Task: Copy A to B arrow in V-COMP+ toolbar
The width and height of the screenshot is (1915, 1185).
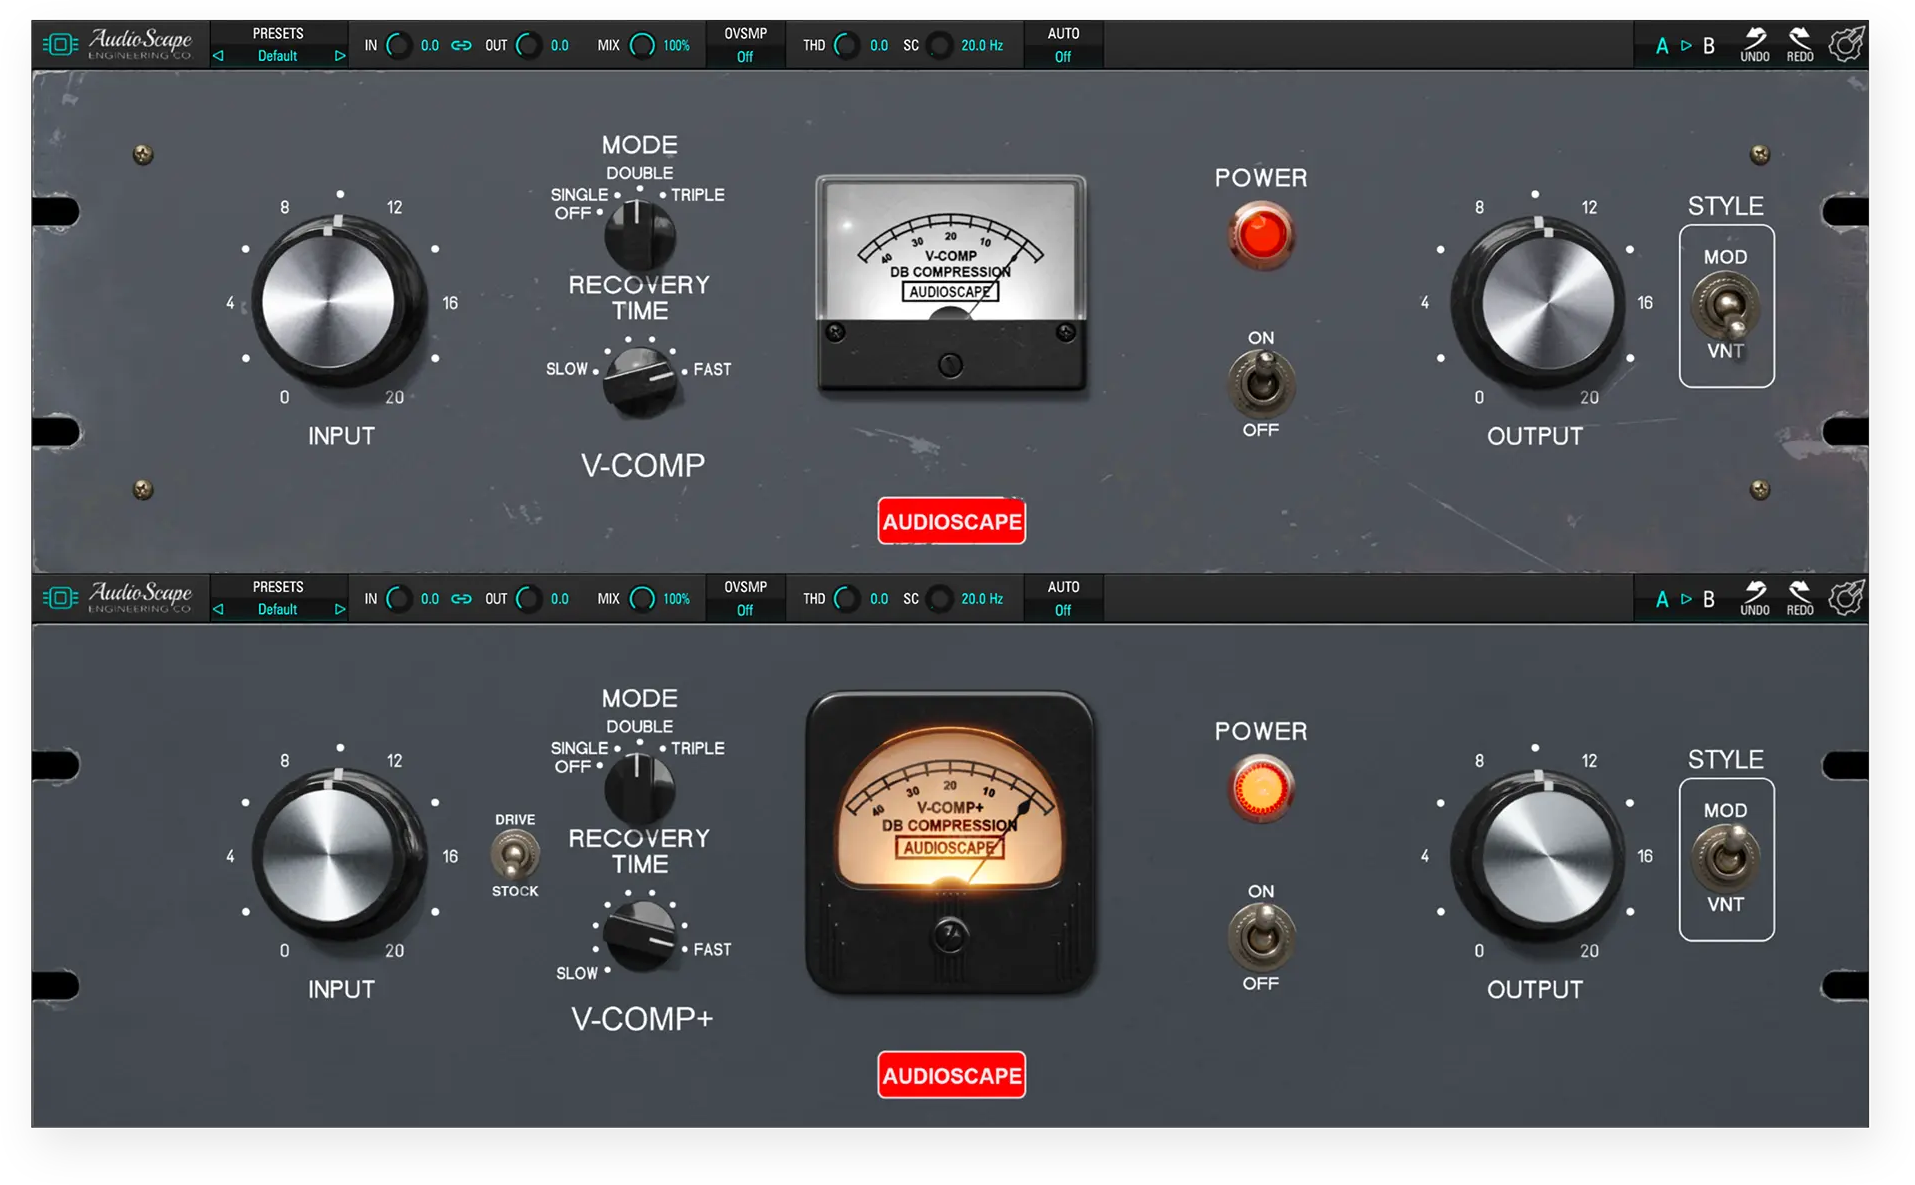Action: [x=1686, y=599]
